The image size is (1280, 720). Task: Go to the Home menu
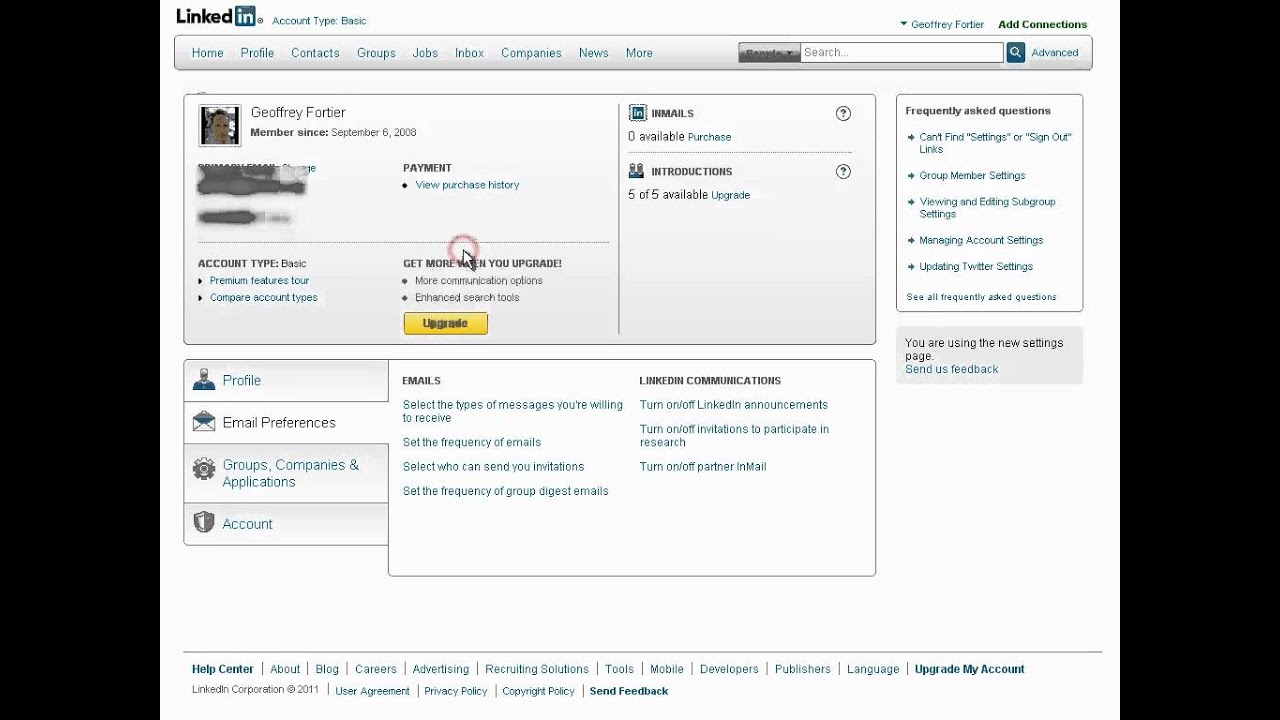[208, 53]
